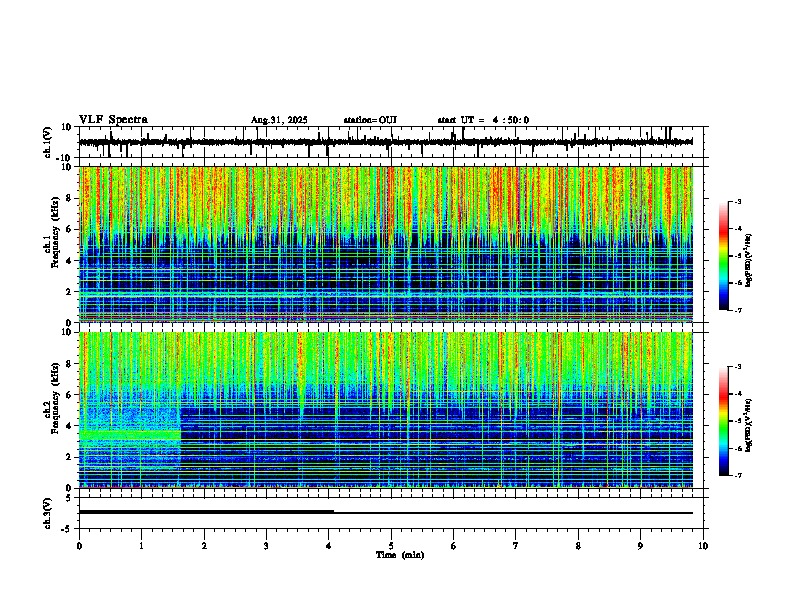The width and height of the screenshot is (792, 612).
Task: Click the "2" tick on the Time axis
Action: (204, 546)
